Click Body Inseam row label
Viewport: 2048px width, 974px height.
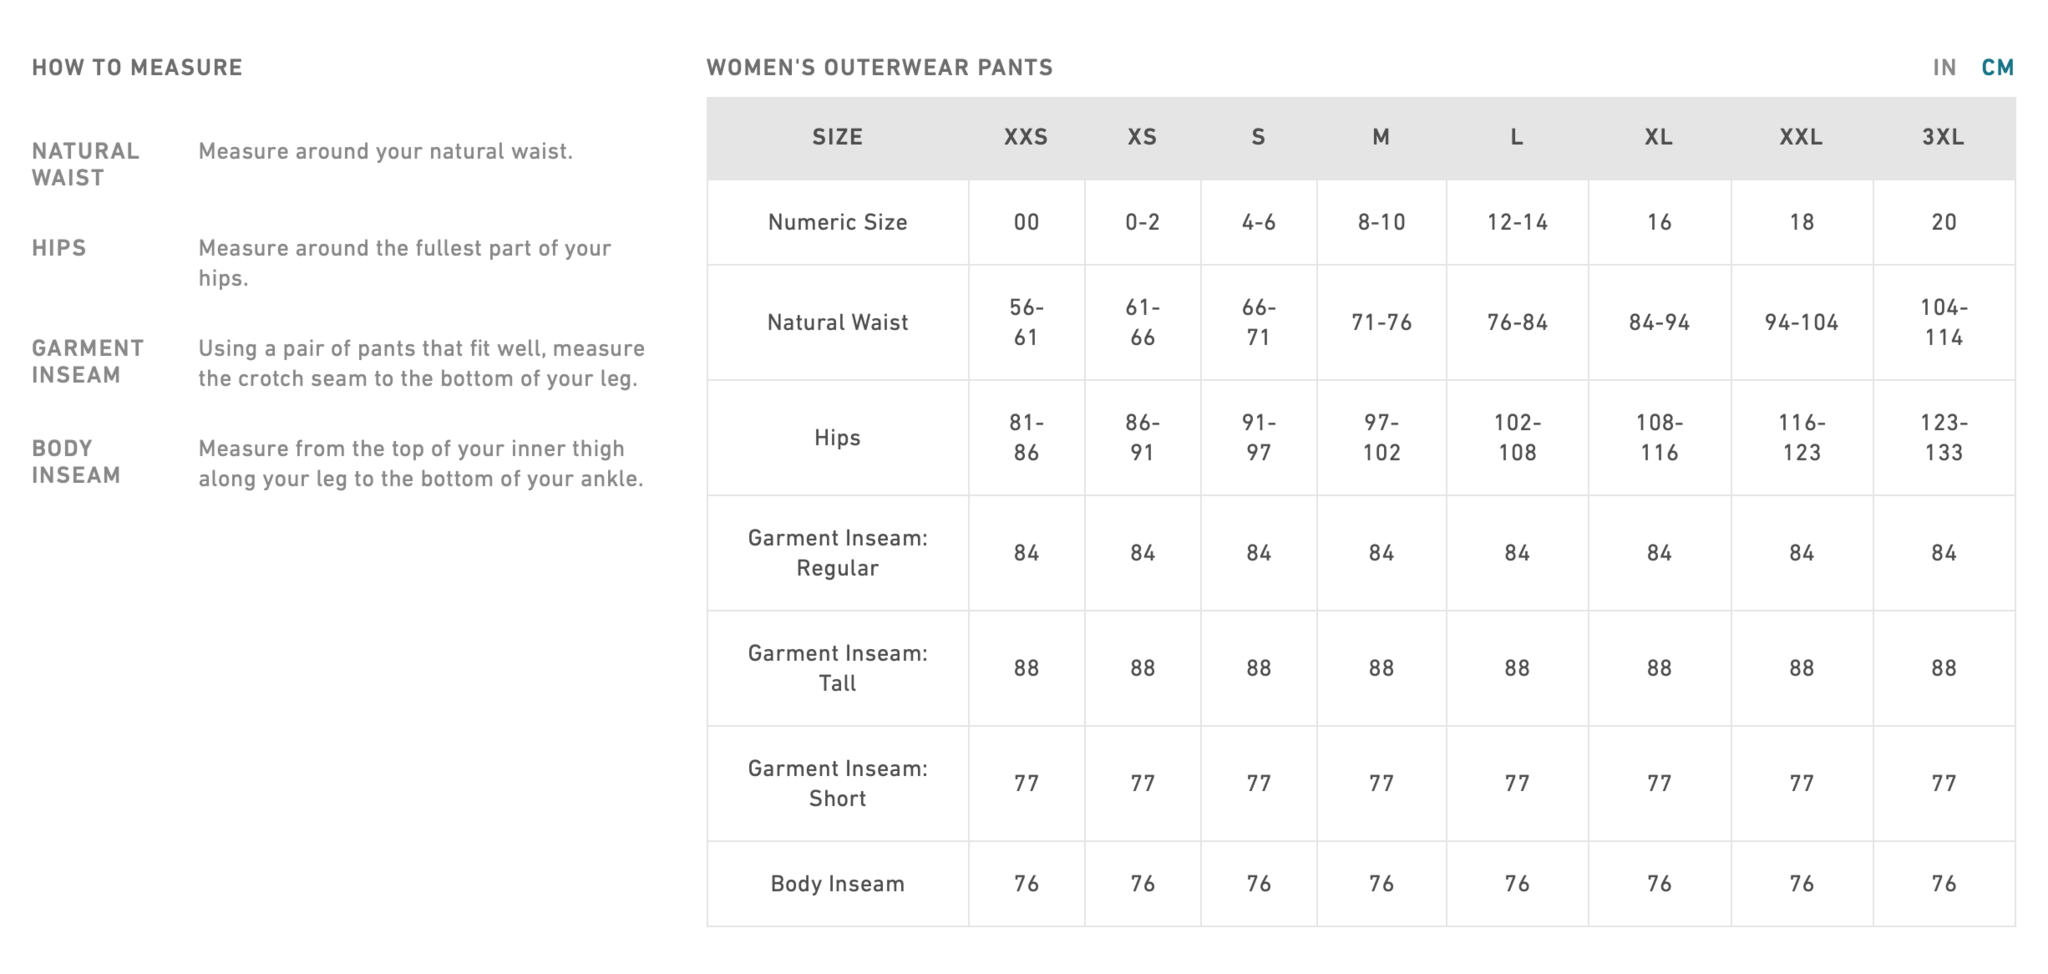click(x=838, y=884)
